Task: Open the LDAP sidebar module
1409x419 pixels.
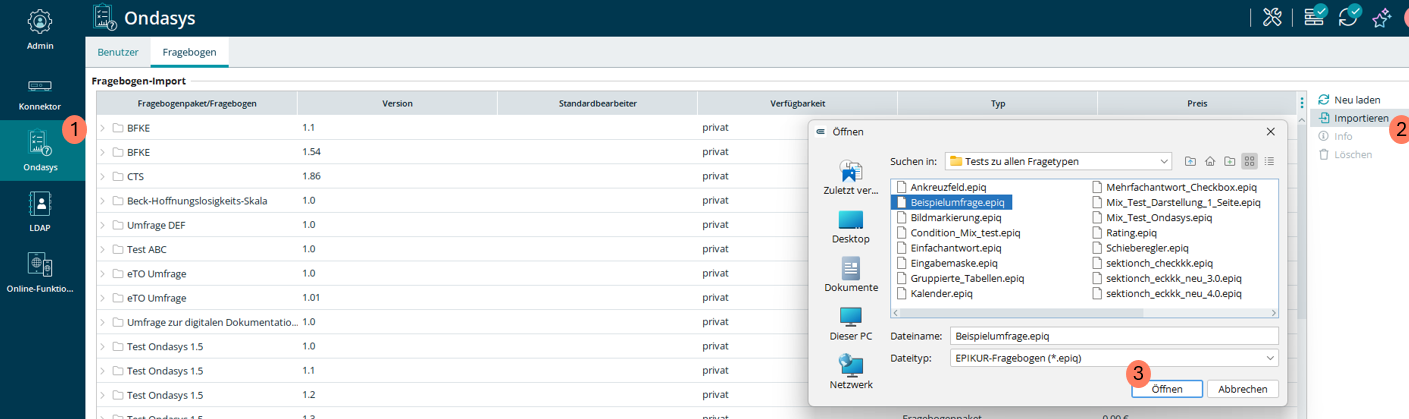Action: click(40, 211)
